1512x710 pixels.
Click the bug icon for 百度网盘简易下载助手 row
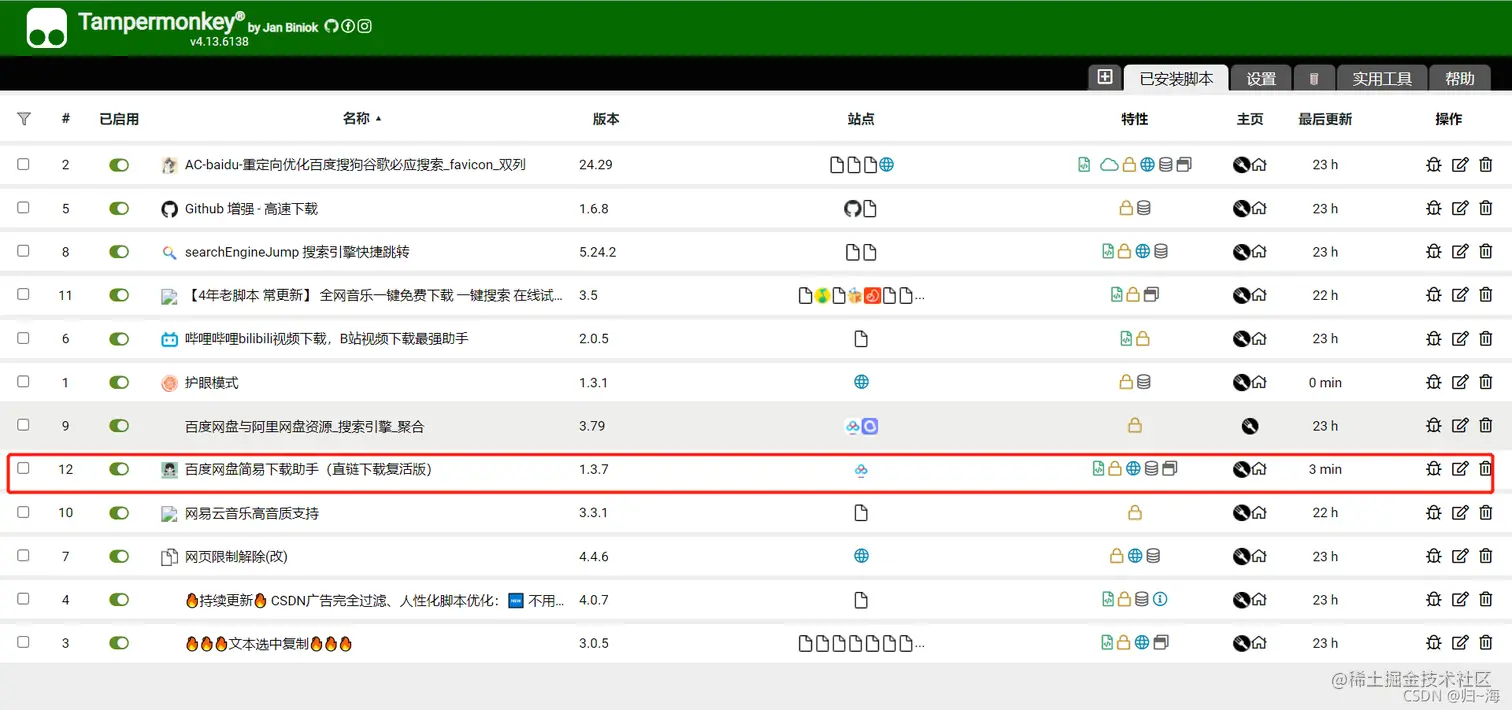coord(1433,469)
